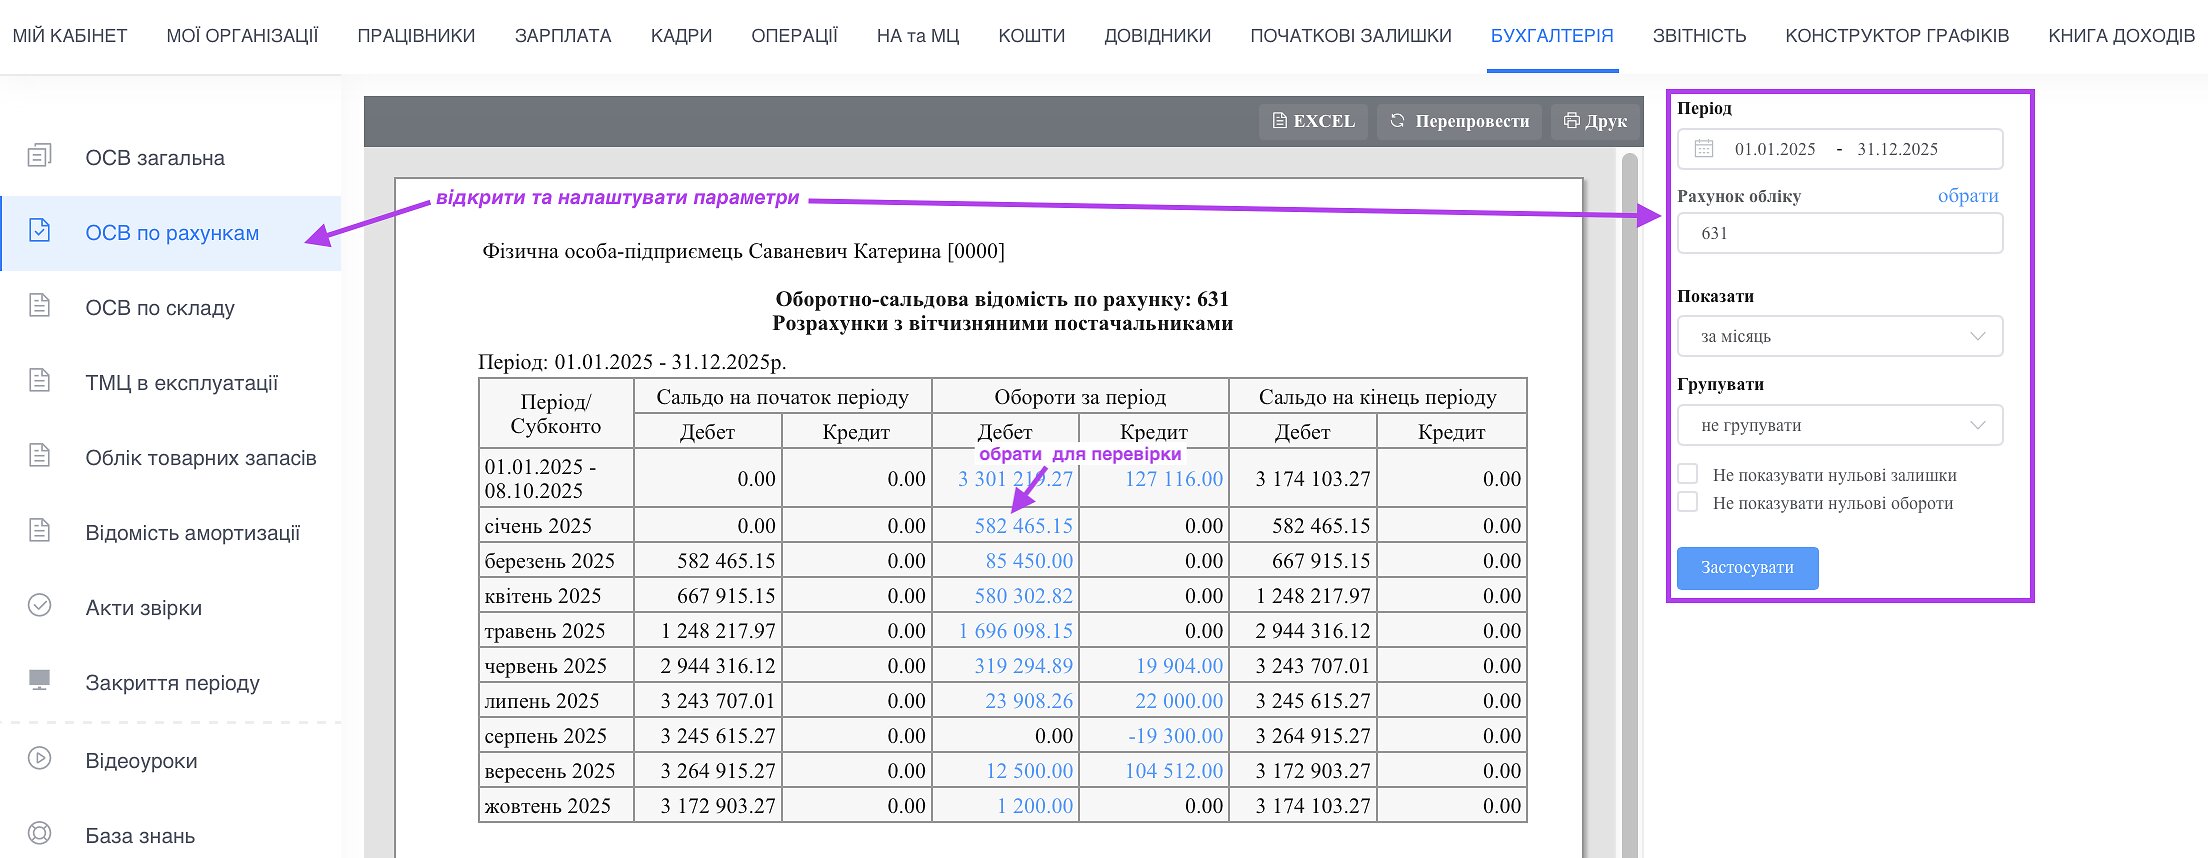Enable 'Не показувати нульові залишки' checkbox
Viewport: 2208px width, 858px height.
(1688, 474)
